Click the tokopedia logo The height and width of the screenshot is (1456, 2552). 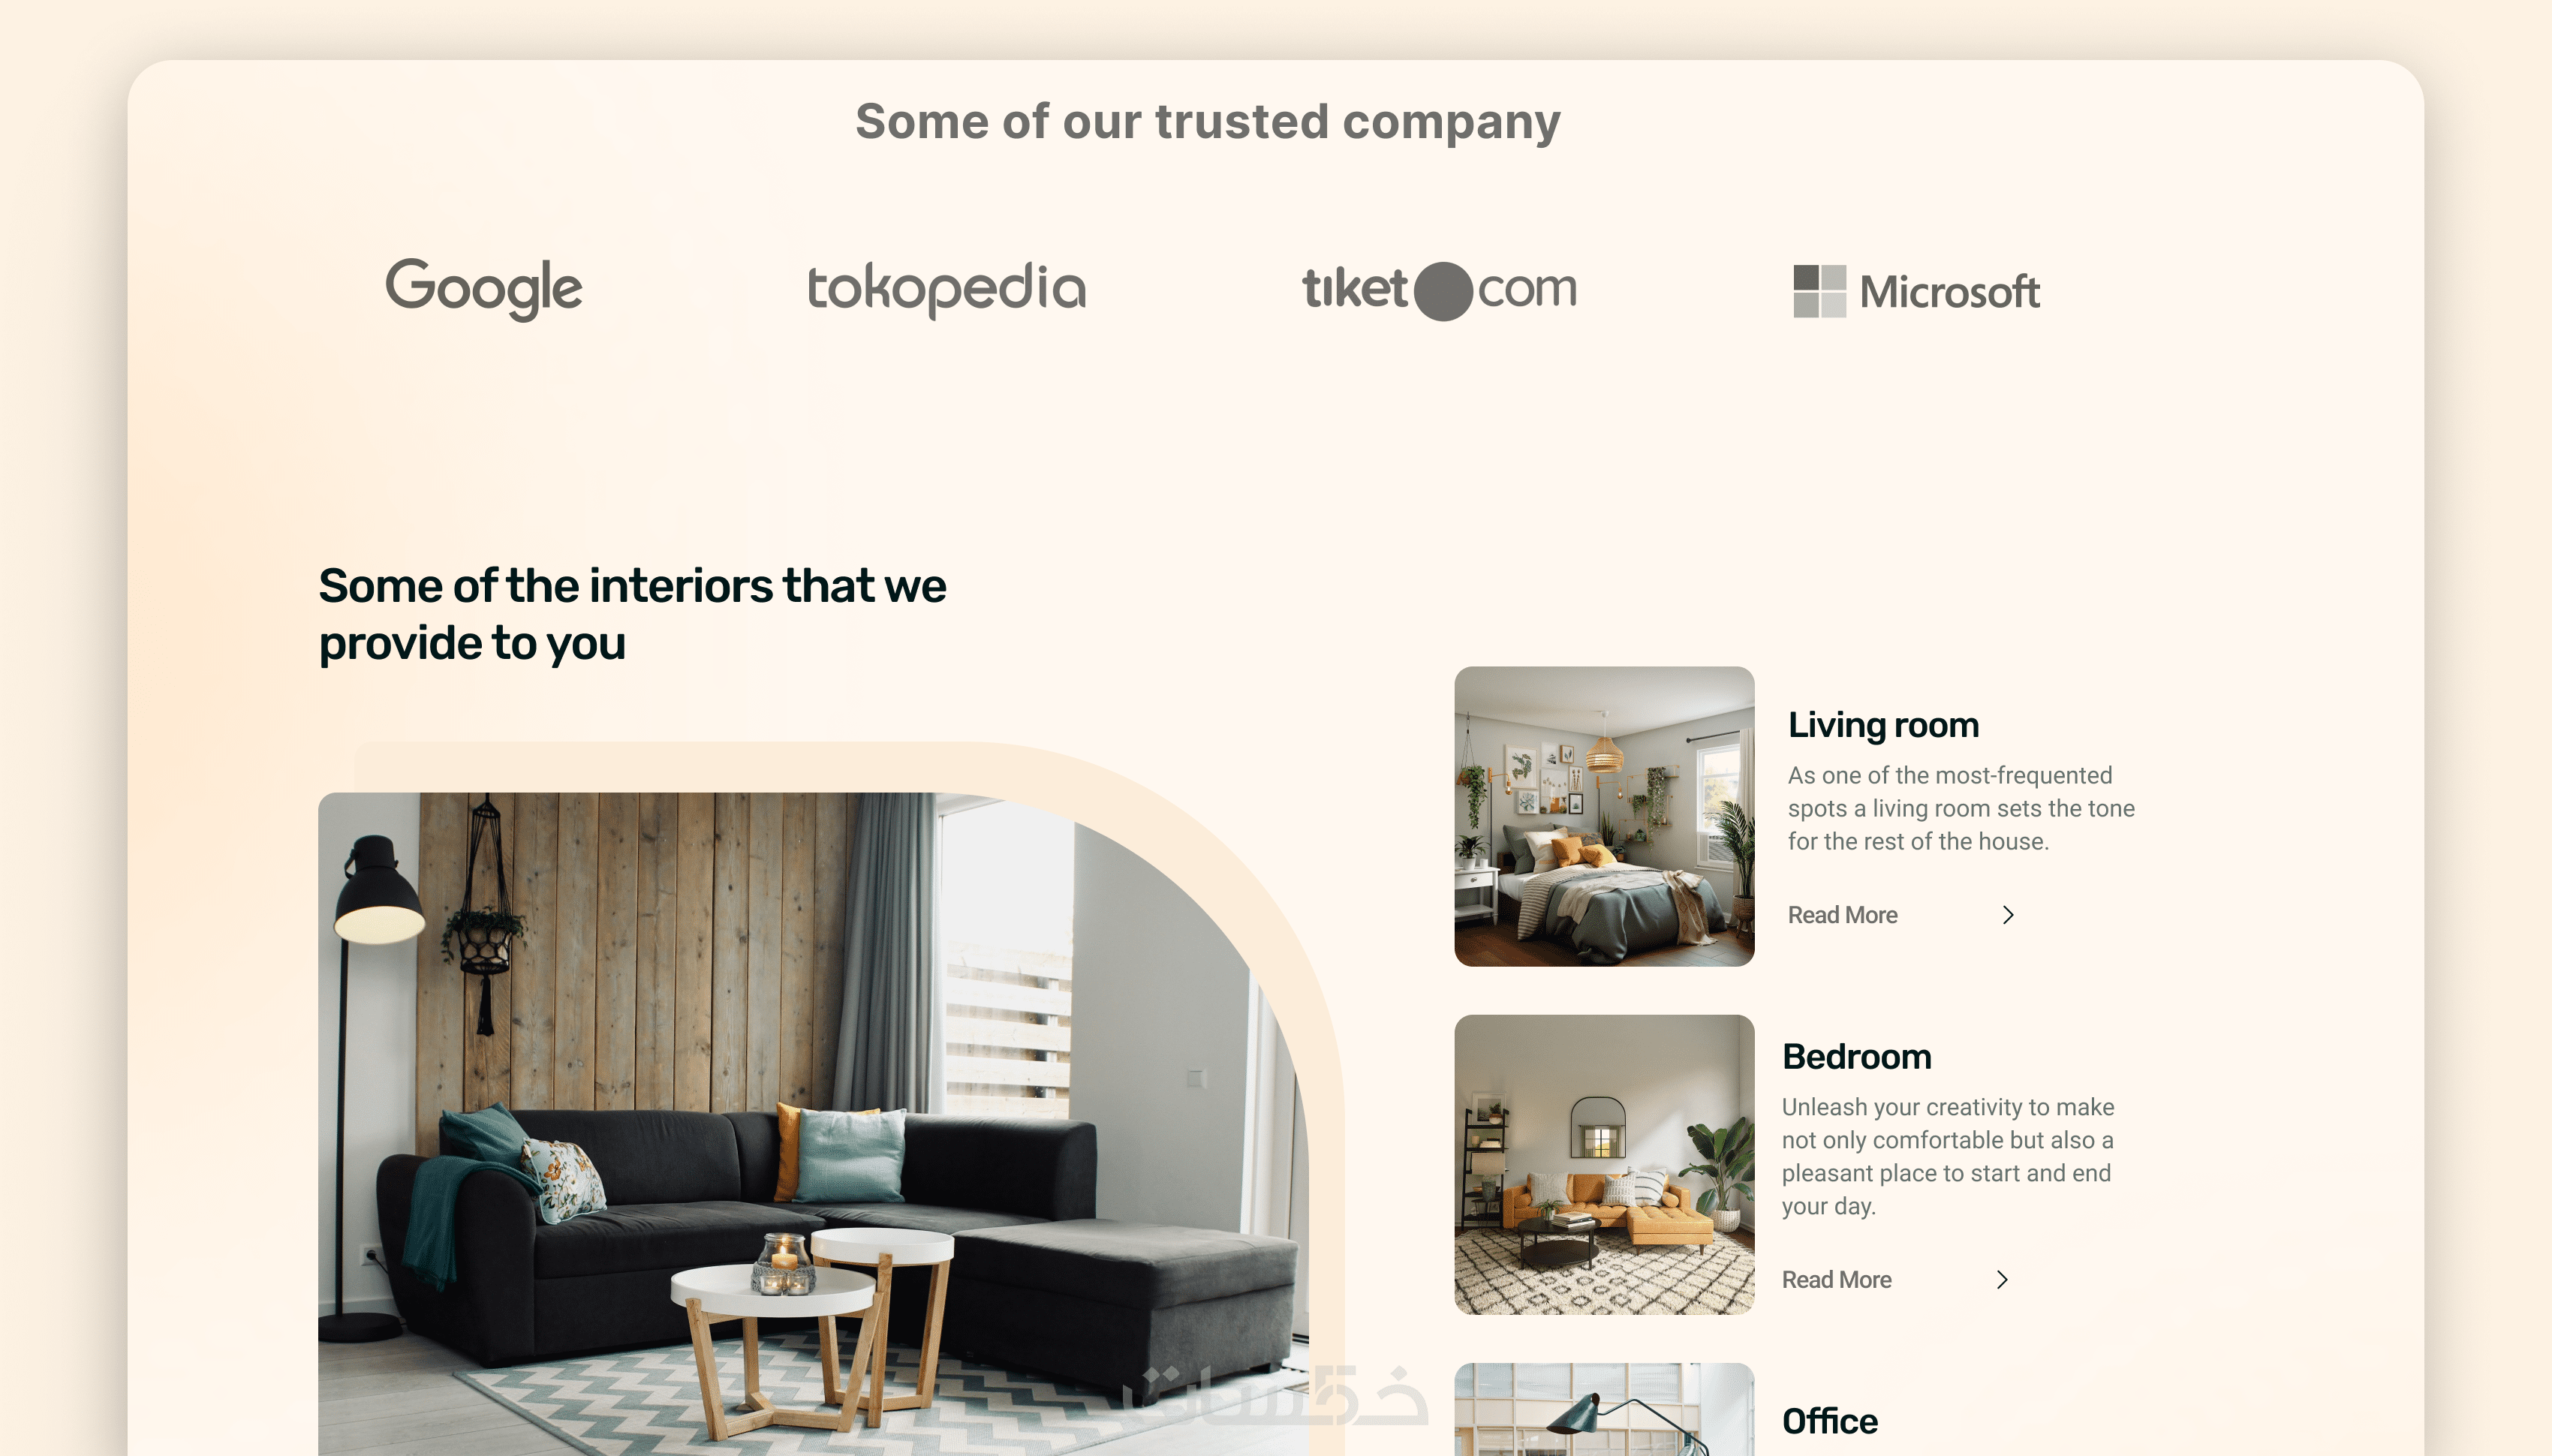(x=946, y=289)
